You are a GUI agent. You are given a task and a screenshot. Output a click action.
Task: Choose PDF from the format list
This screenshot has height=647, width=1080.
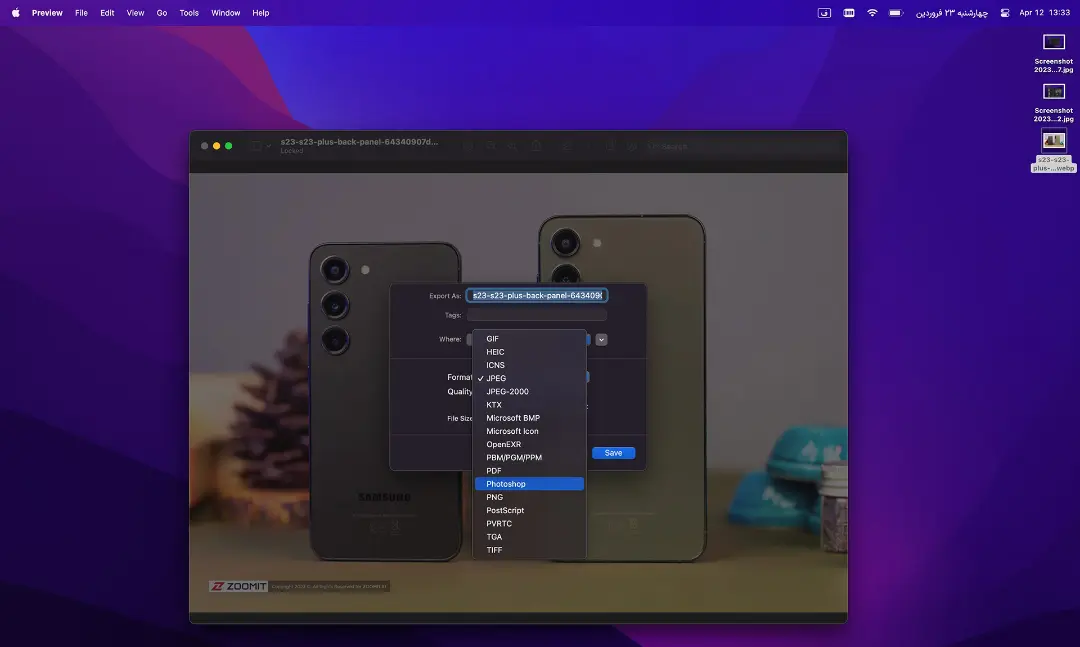529,471
